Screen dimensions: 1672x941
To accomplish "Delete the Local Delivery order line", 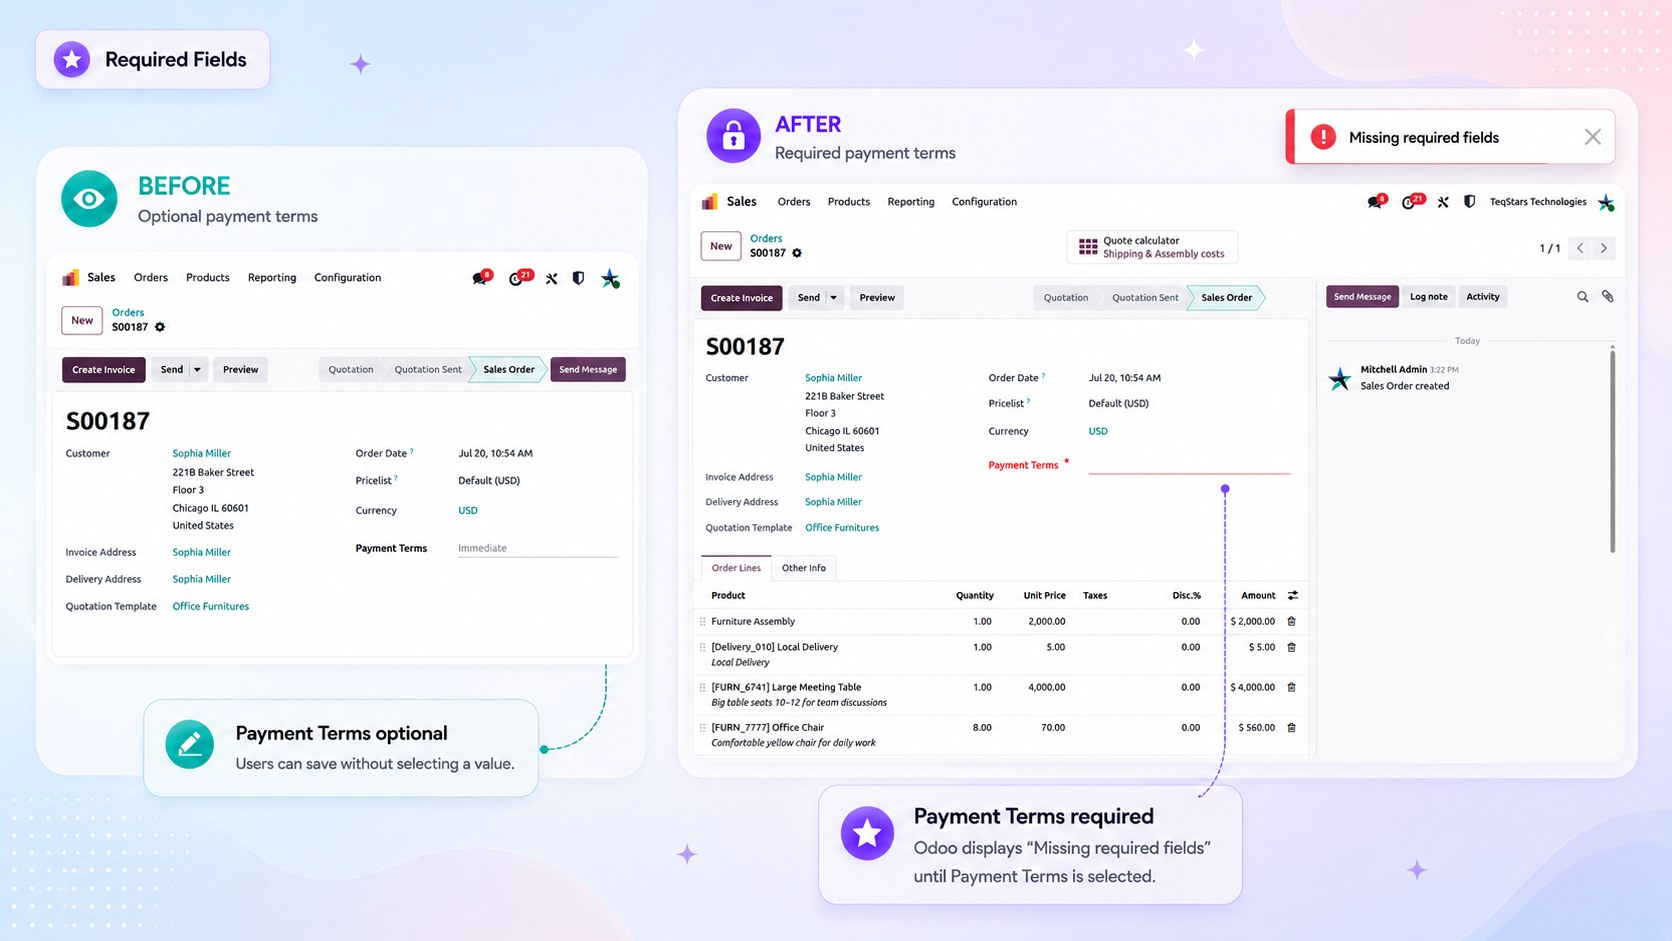I will (1291, 647).
